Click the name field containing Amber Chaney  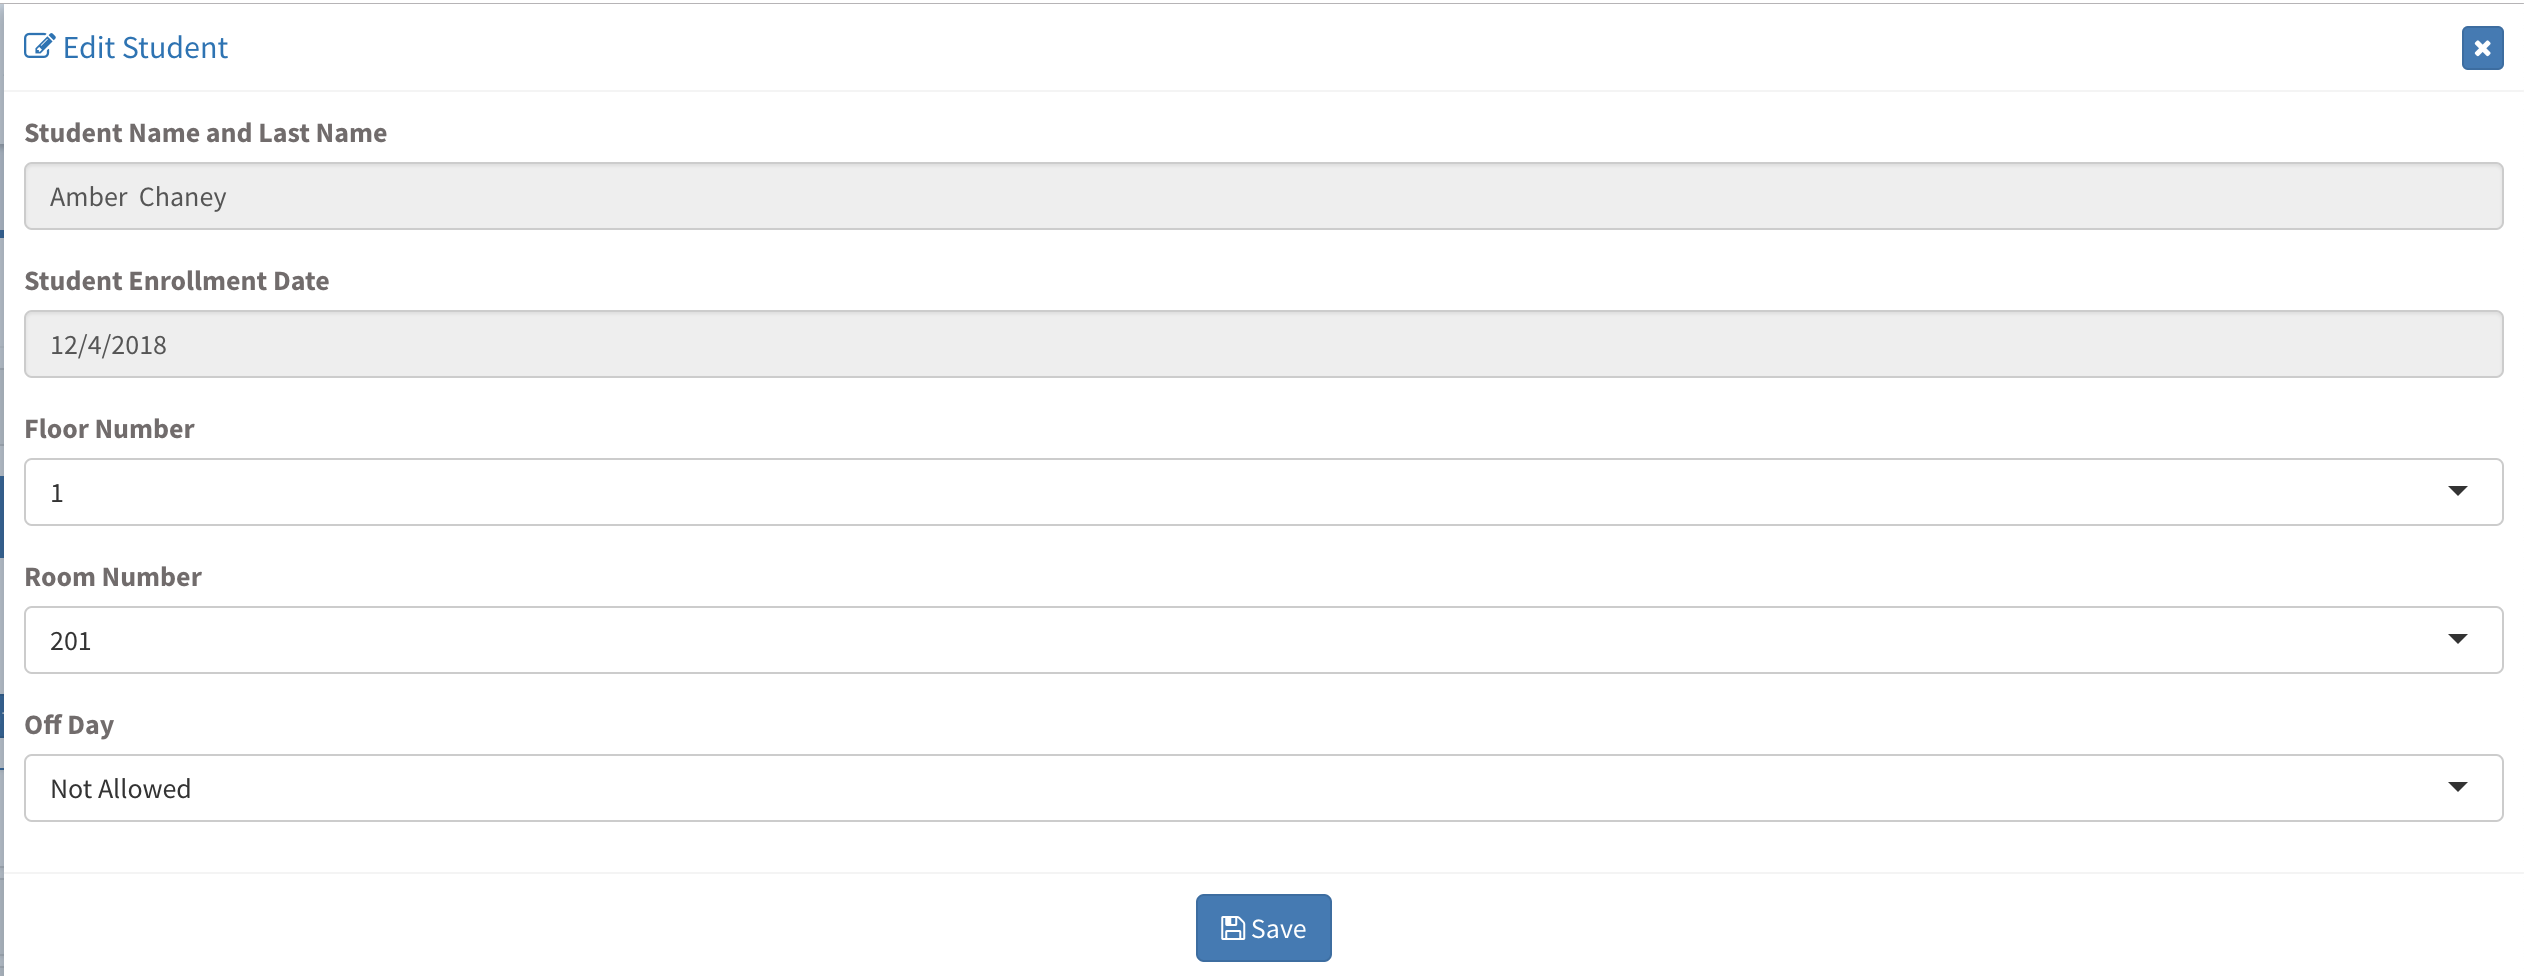1263,196
